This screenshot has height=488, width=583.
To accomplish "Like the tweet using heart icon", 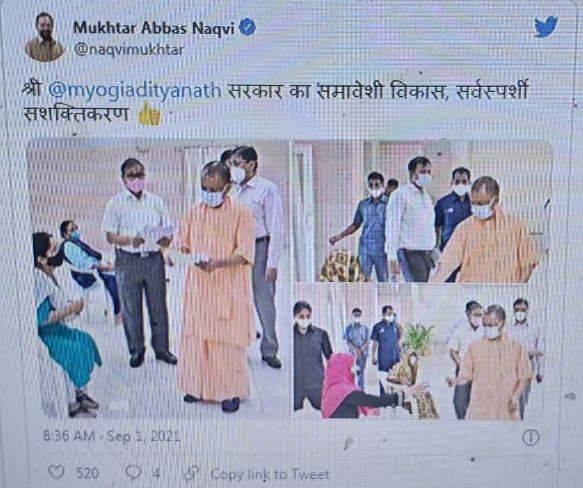I will [57, 472].
